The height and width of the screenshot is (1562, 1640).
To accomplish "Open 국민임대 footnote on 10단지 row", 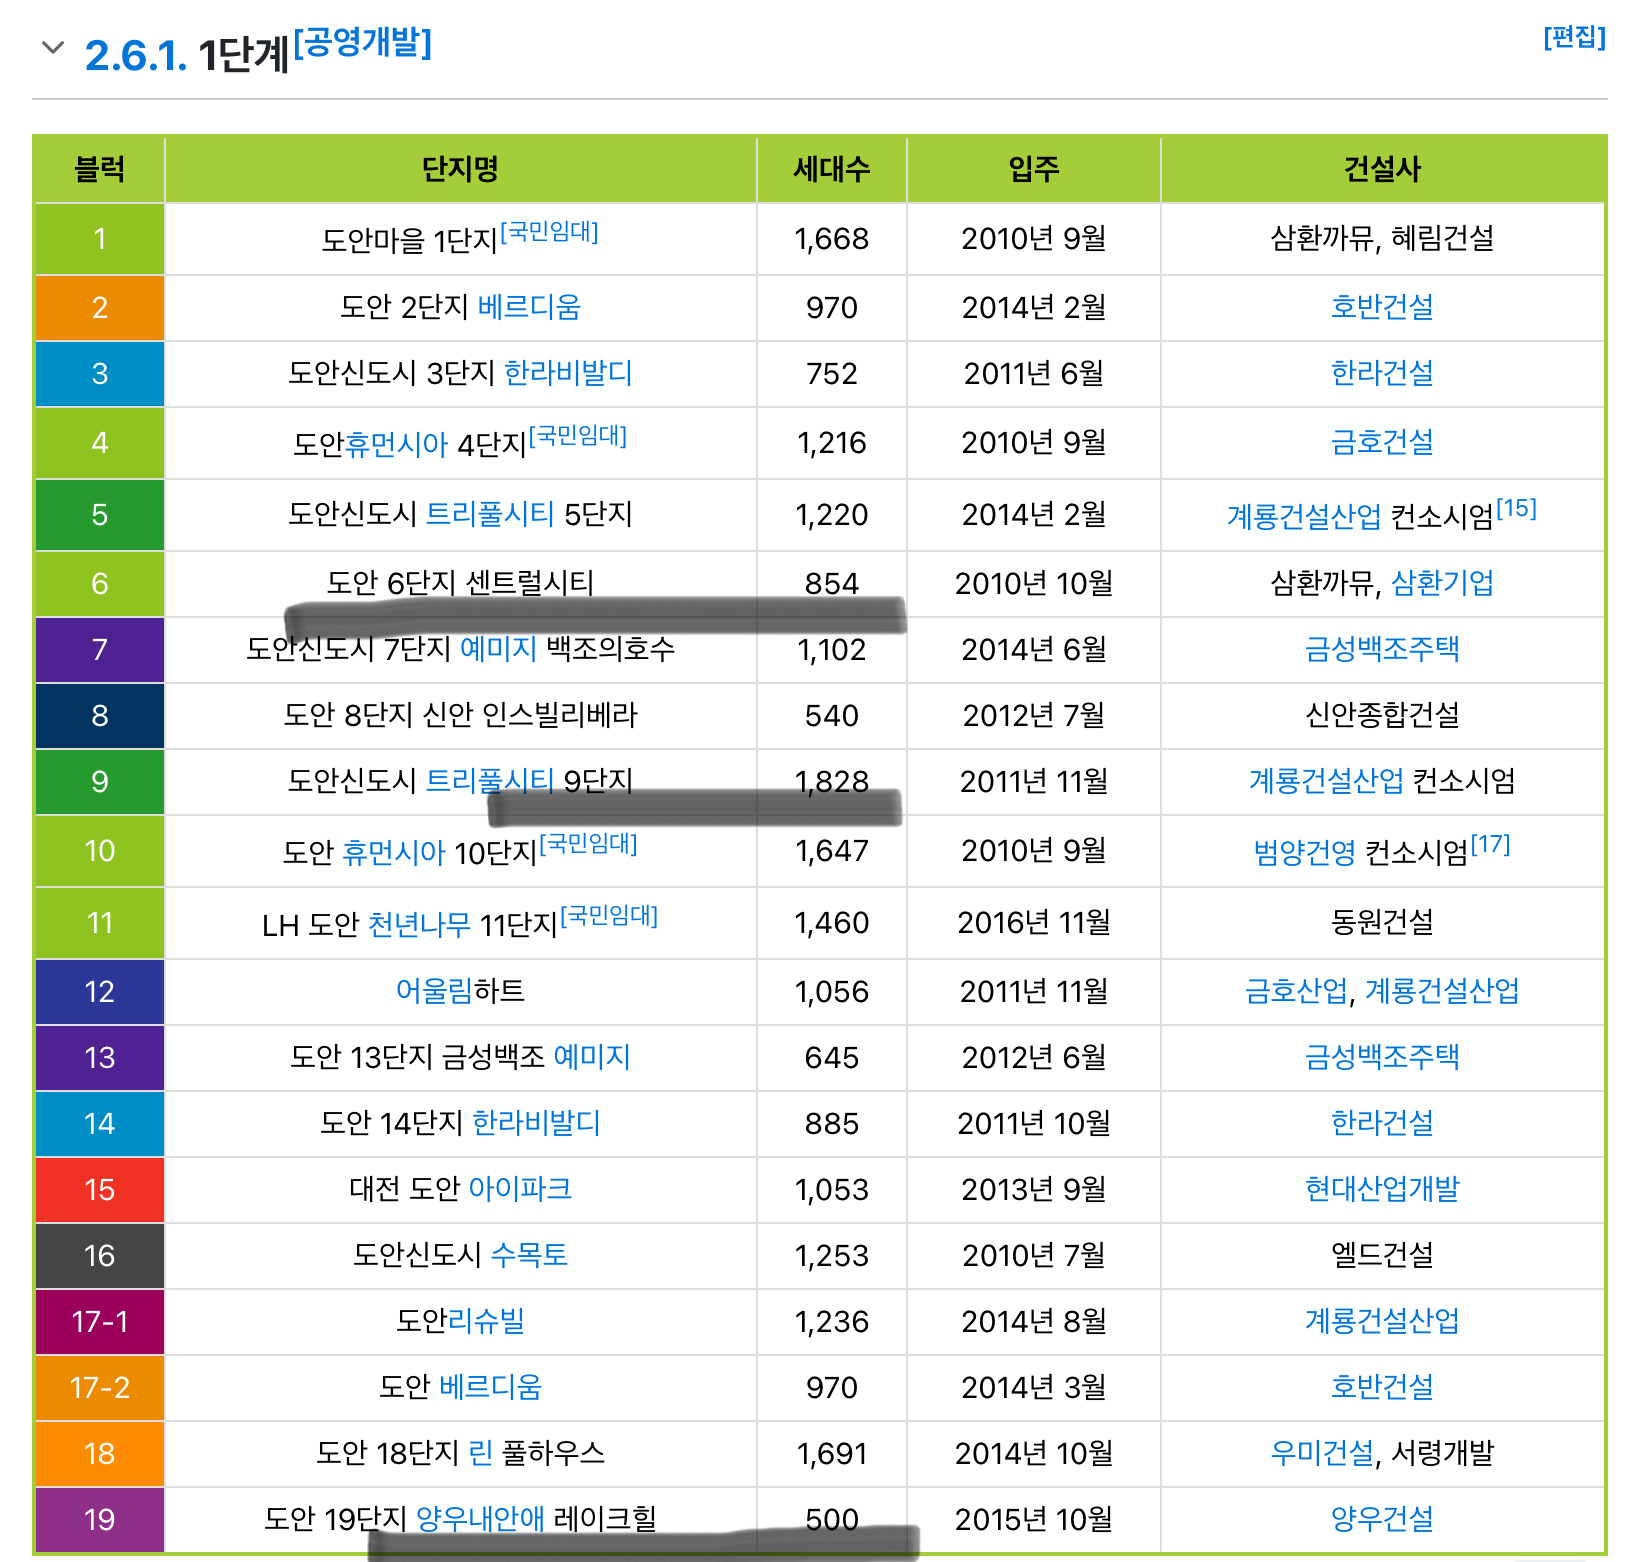I will 589,844.
